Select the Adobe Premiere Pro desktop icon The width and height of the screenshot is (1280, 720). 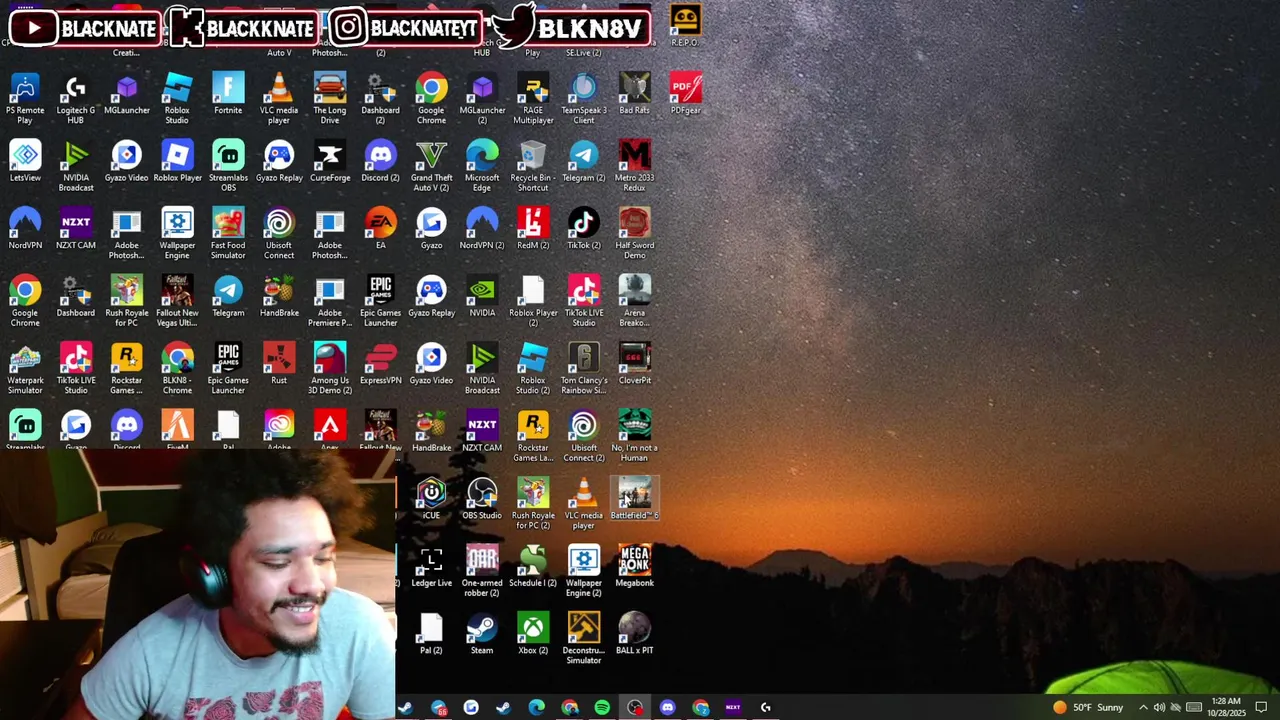(x=330, y=301)
